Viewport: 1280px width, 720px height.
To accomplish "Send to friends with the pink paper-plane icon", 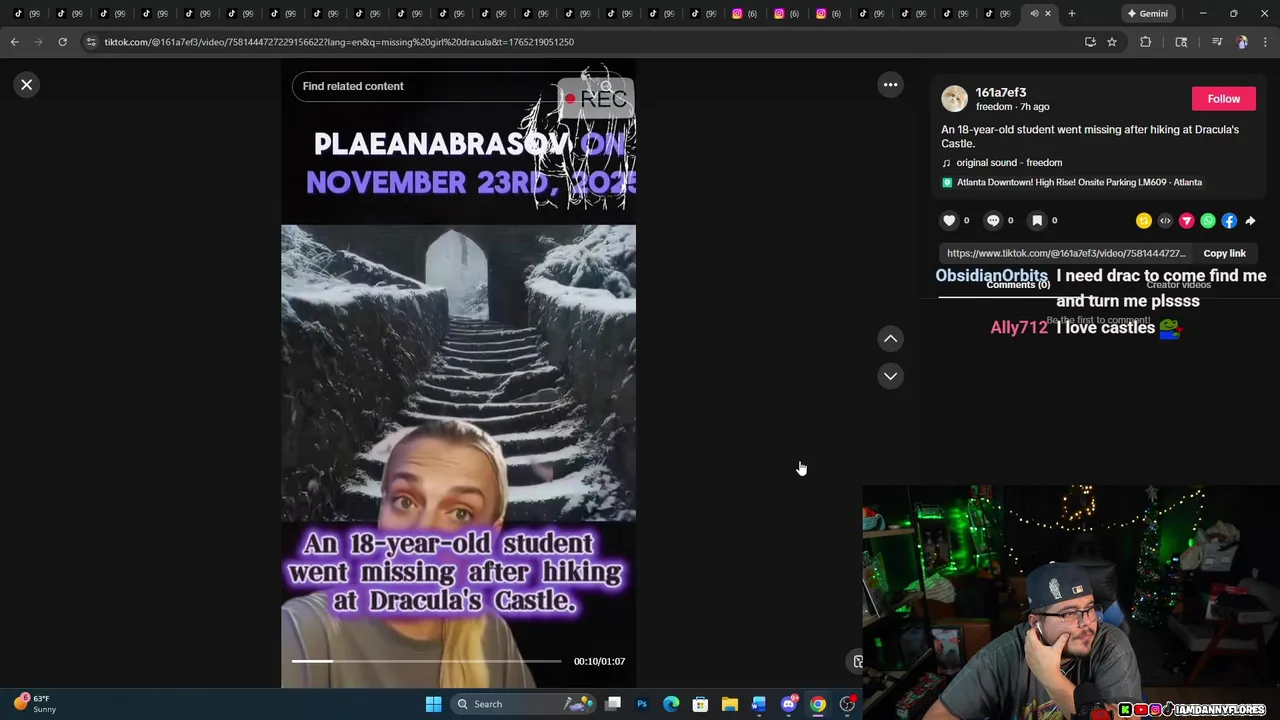I will pyautogui.click(x=1186, y=221).
